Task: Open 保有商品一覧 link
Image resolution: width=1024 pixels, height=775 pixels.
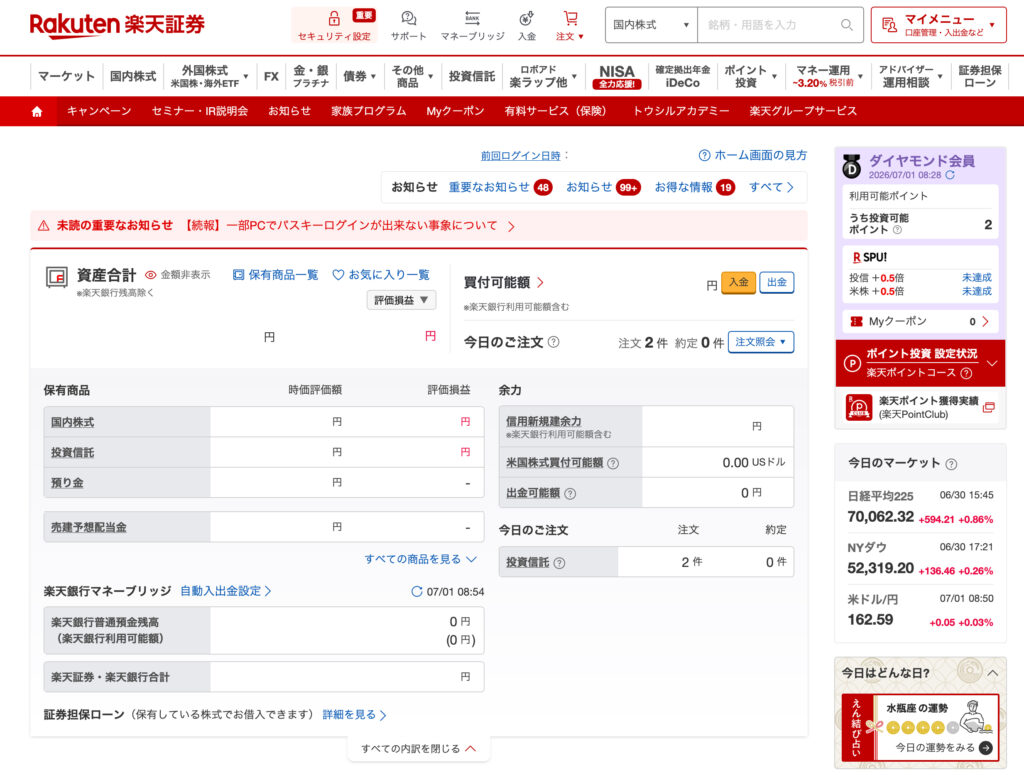Action: click(275, 275)
